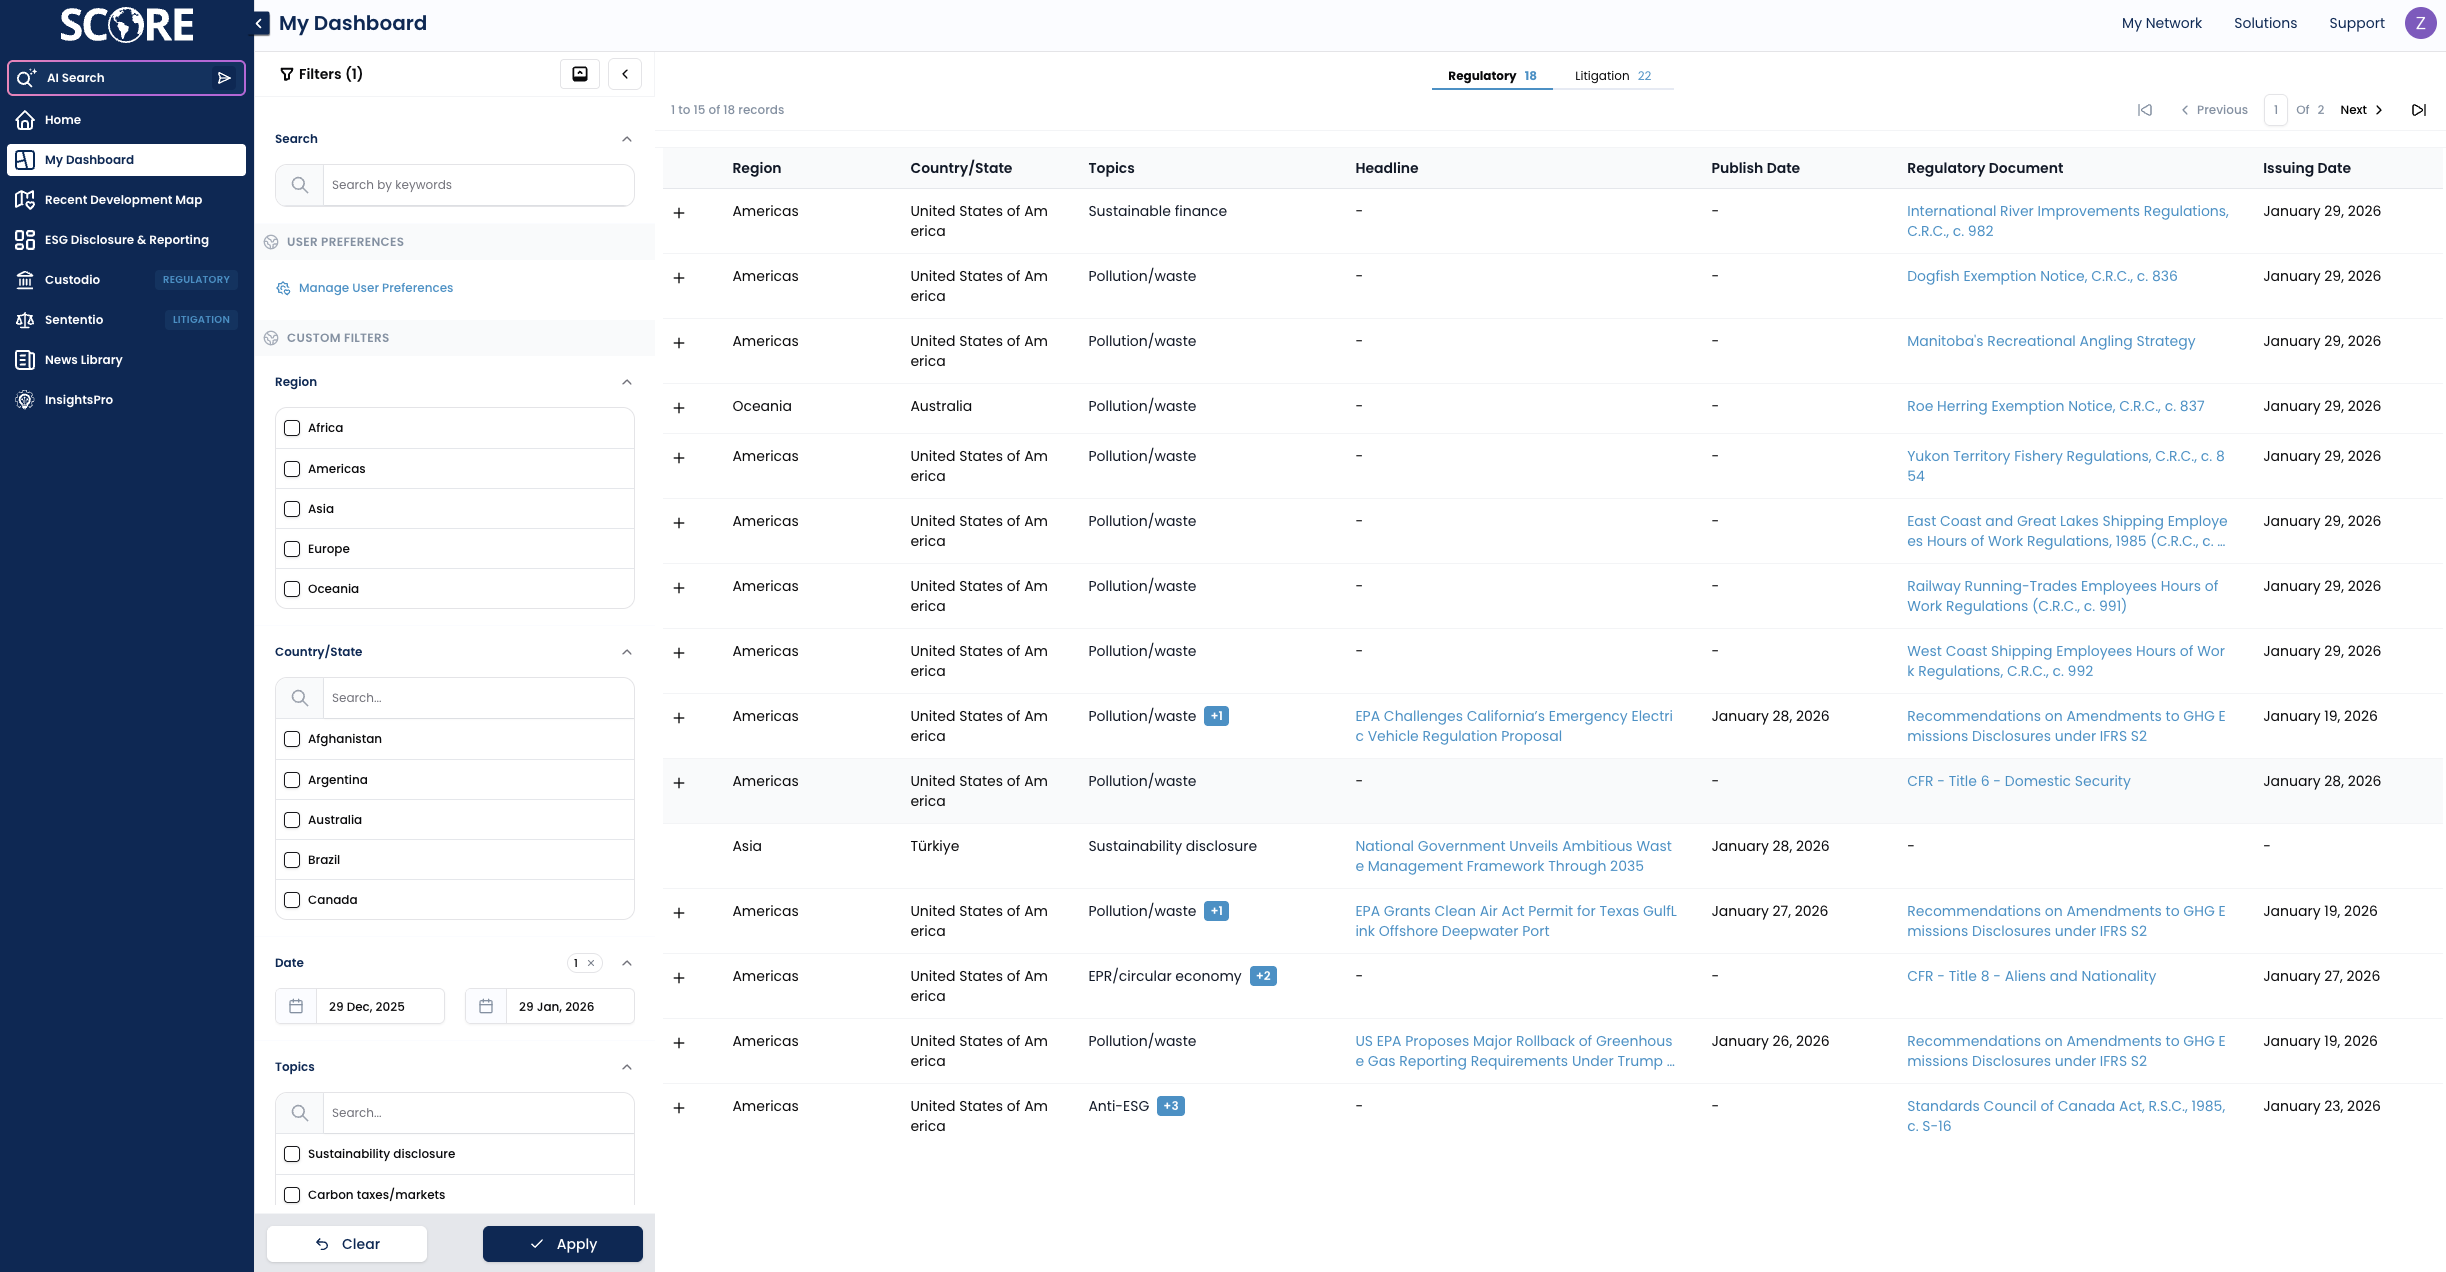Viewport: 2446px width, 1272px height.
Task: Open News Library from sidebar
Action: pos(83,360)
